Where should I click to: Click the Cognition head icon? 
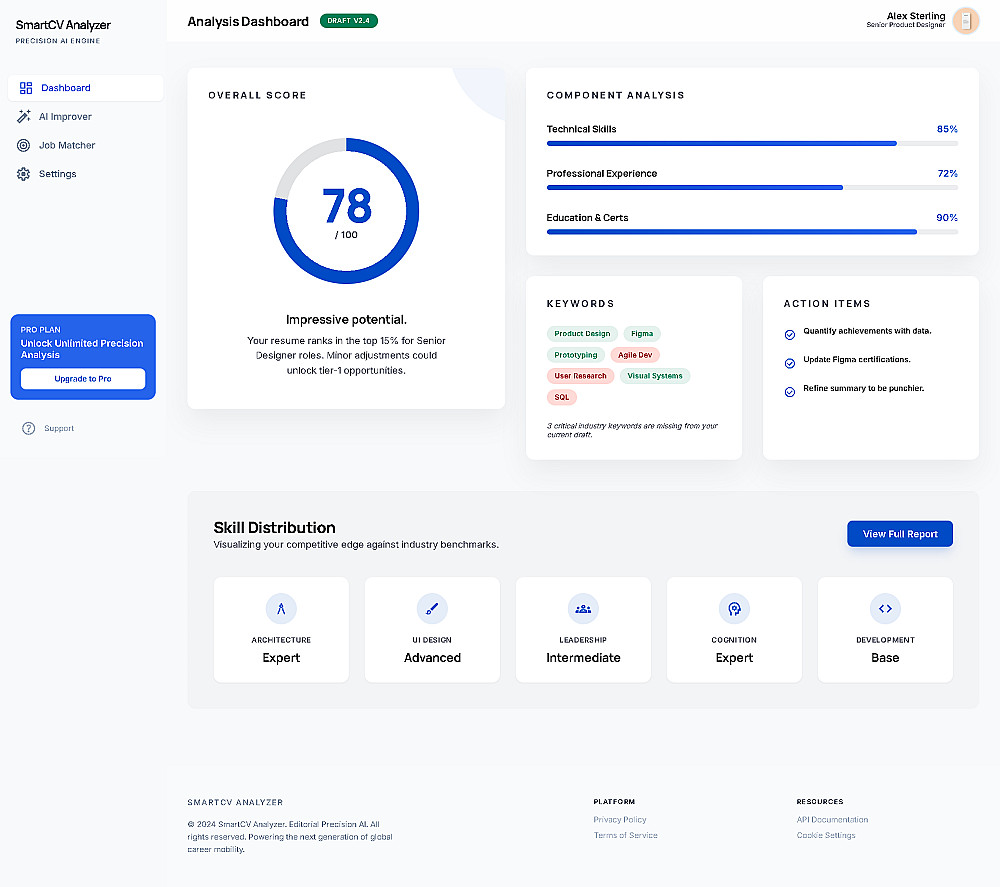point(734,609)
